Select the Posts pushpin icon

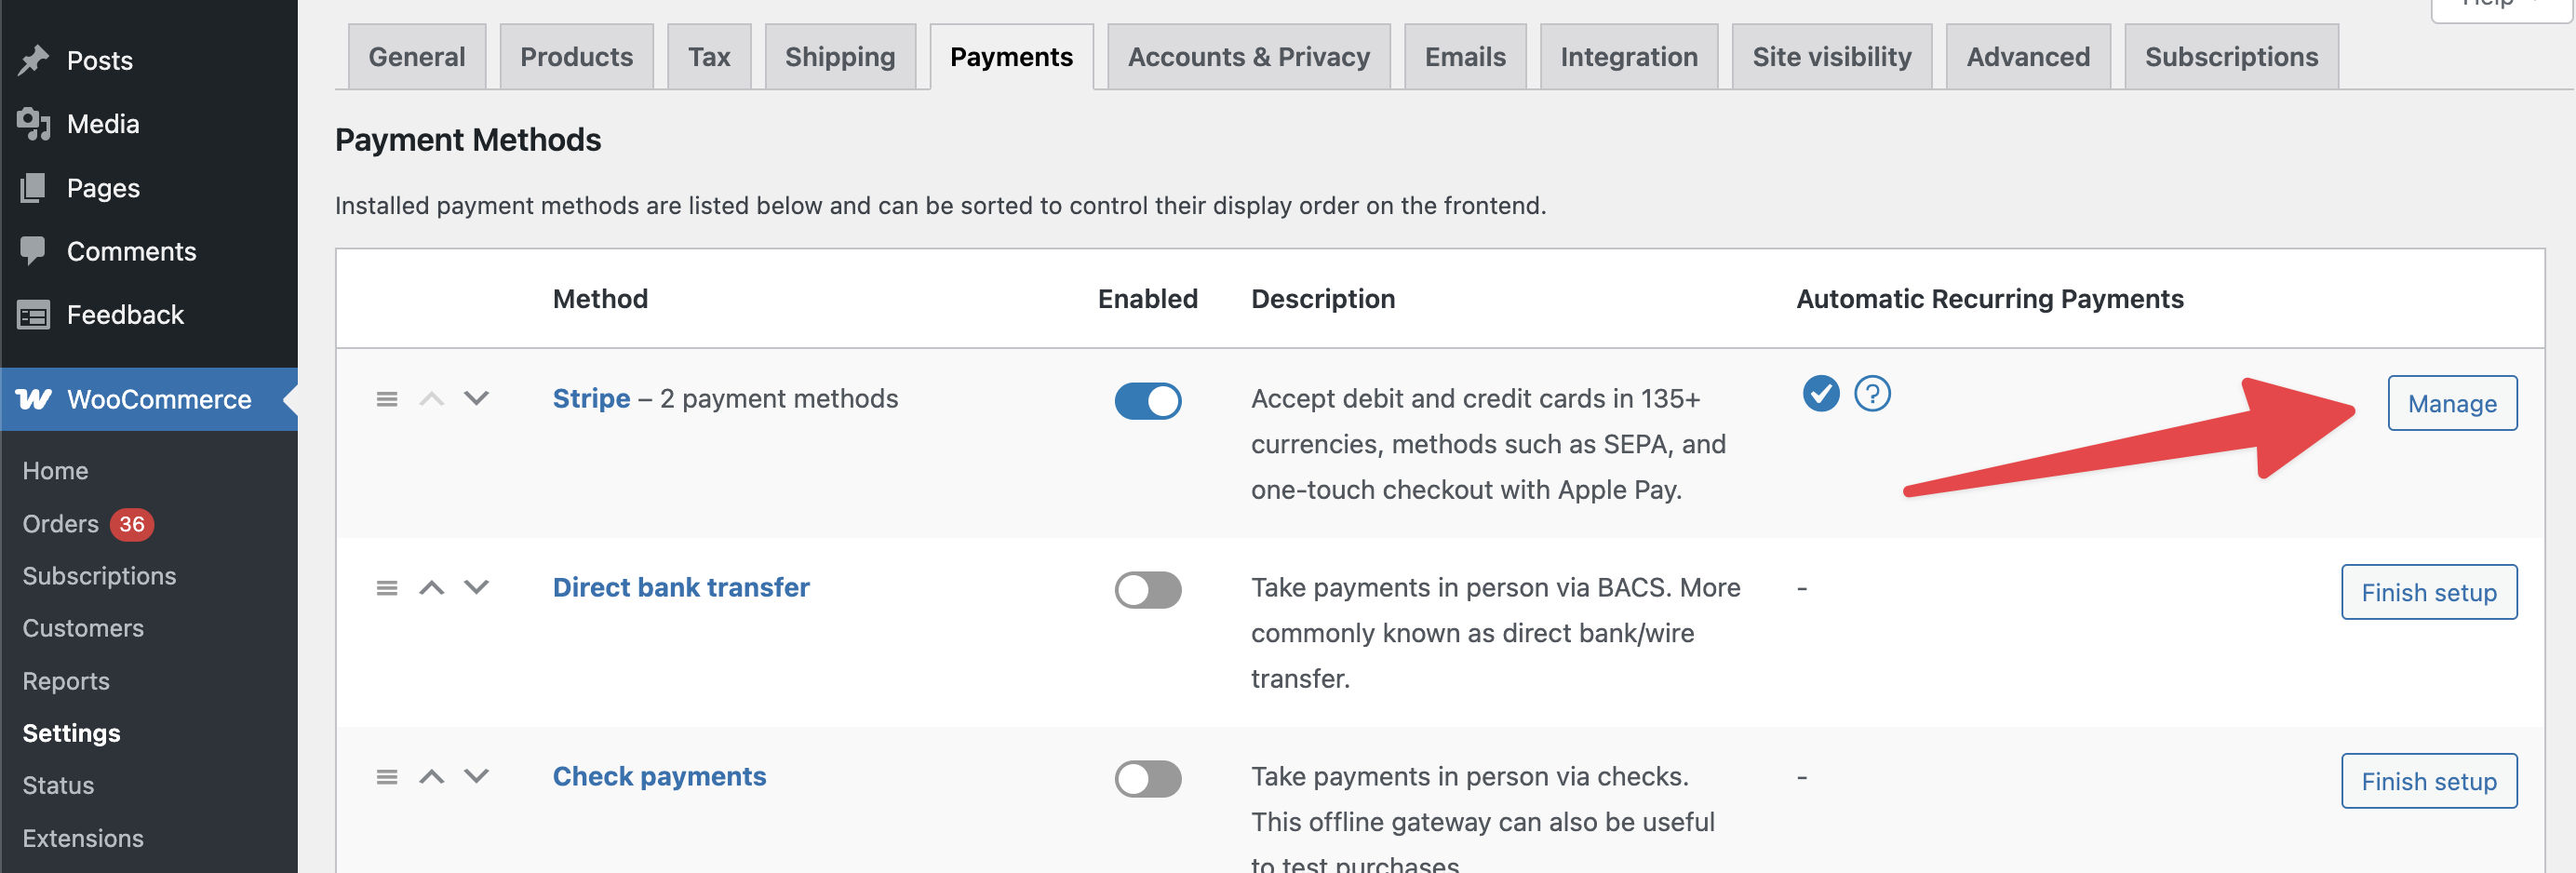(33, 60)
